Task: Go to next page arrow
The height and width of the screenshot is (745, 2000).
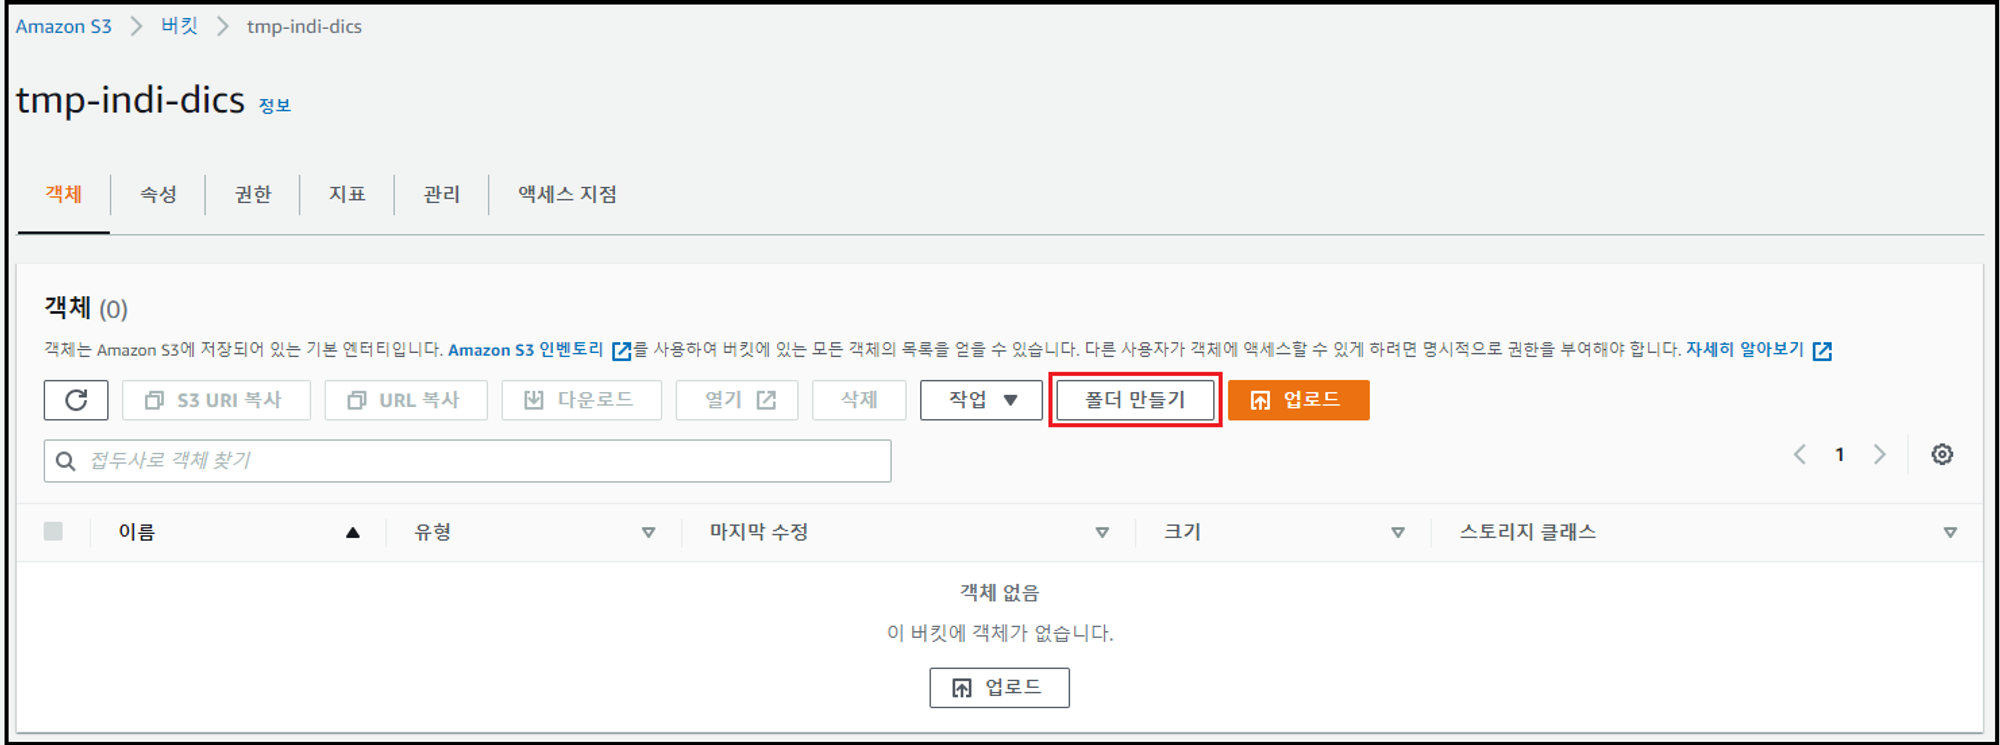Action: pyautogui.click(x=1880, y=455)
